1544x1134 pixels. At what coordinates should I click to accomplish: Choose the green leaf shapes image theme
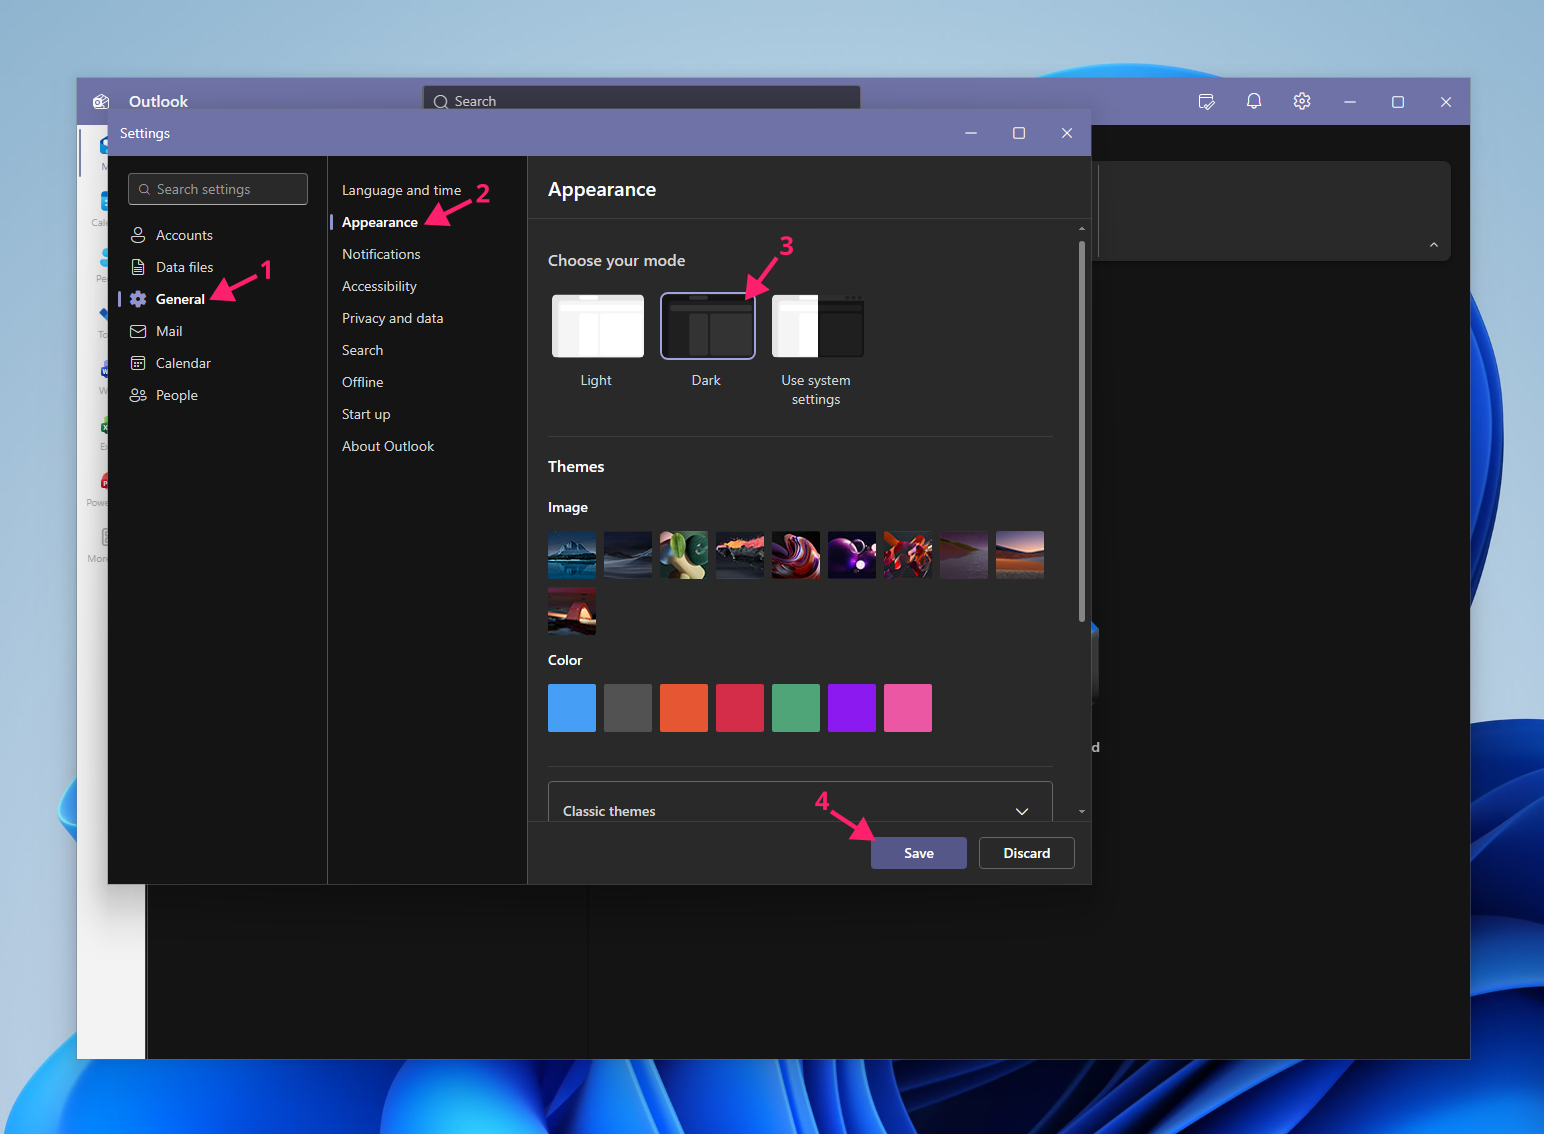[684, 555]
